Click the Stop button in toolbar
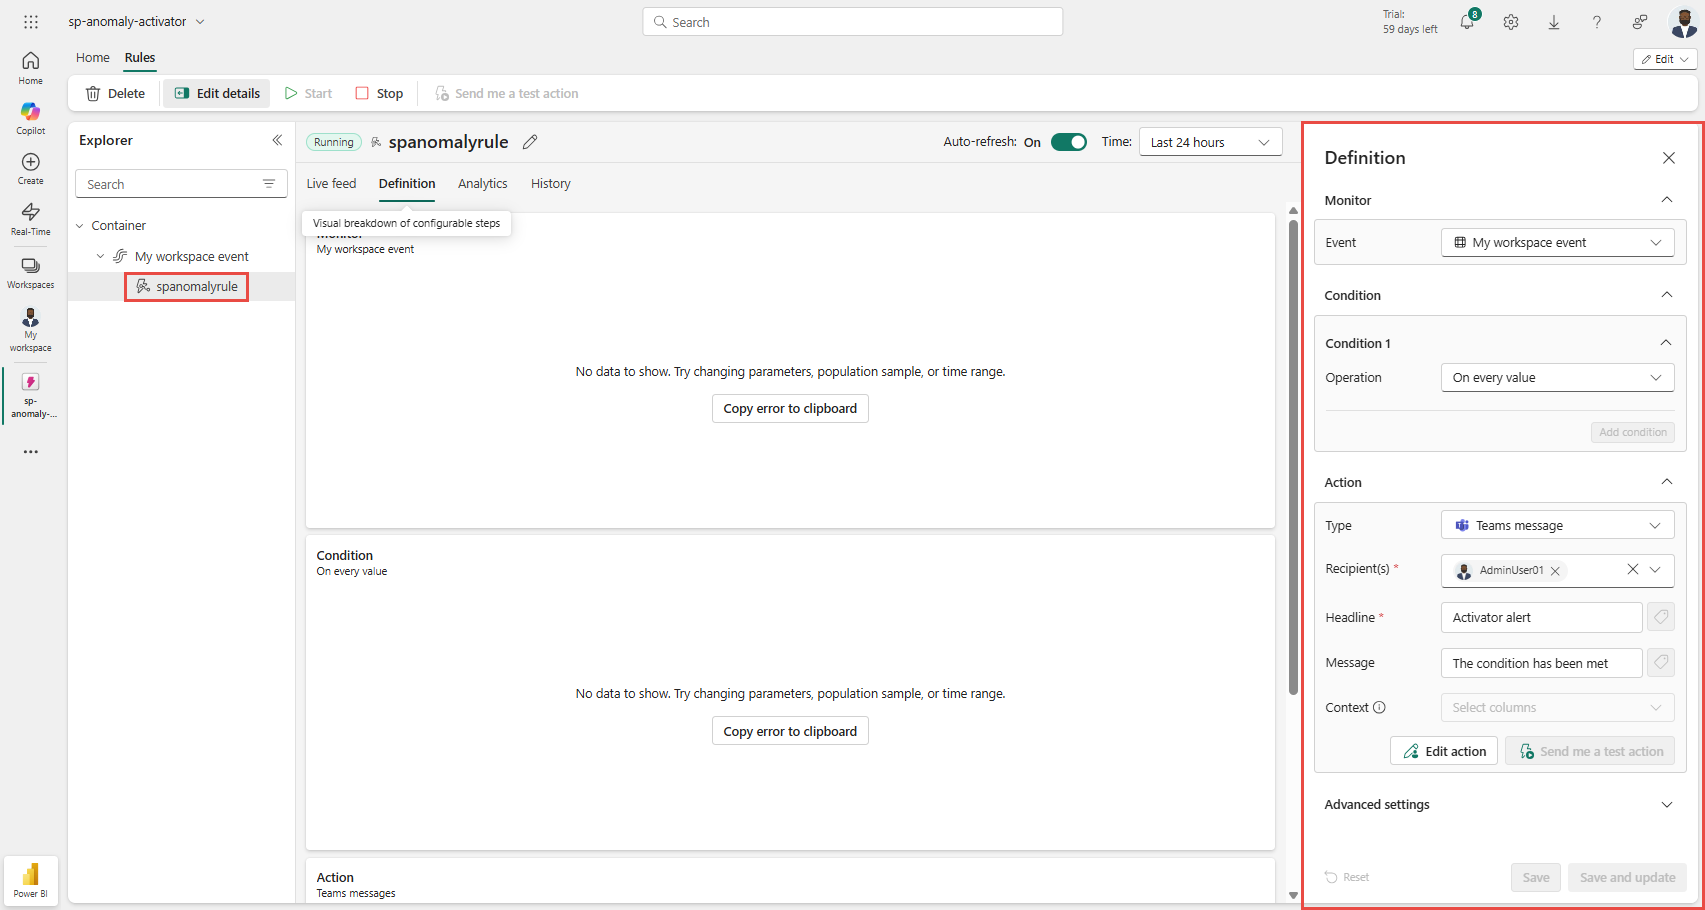 379,93
